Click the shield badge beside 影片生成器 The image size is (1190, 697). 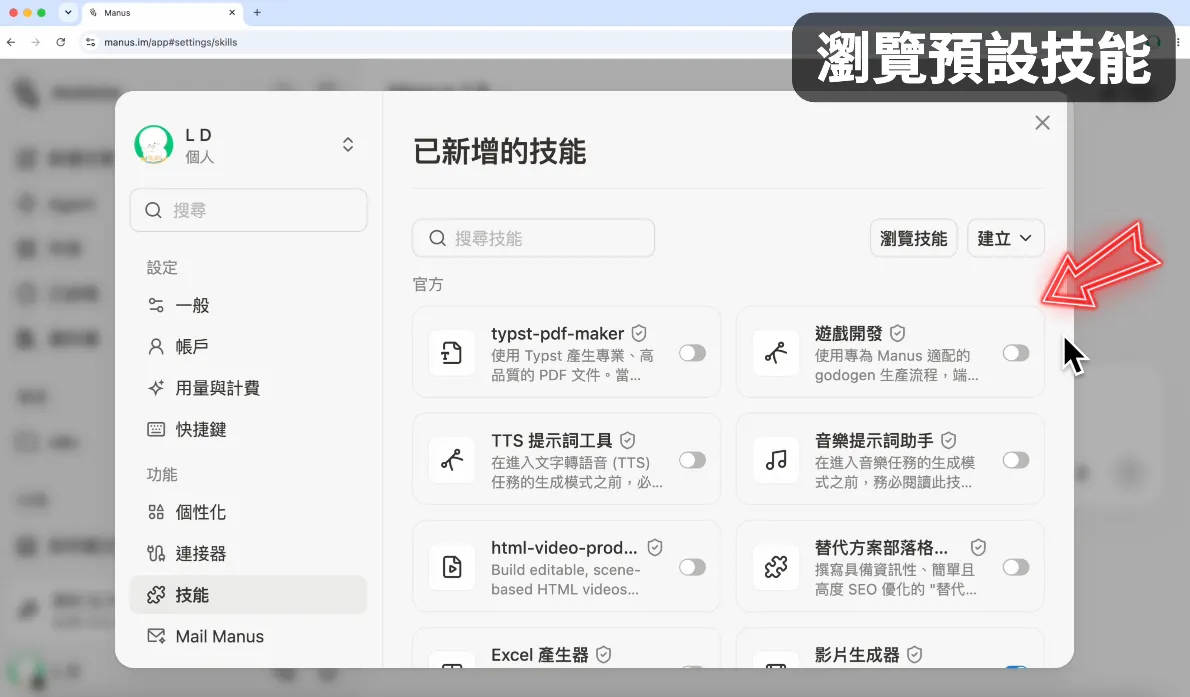point(915,654)
